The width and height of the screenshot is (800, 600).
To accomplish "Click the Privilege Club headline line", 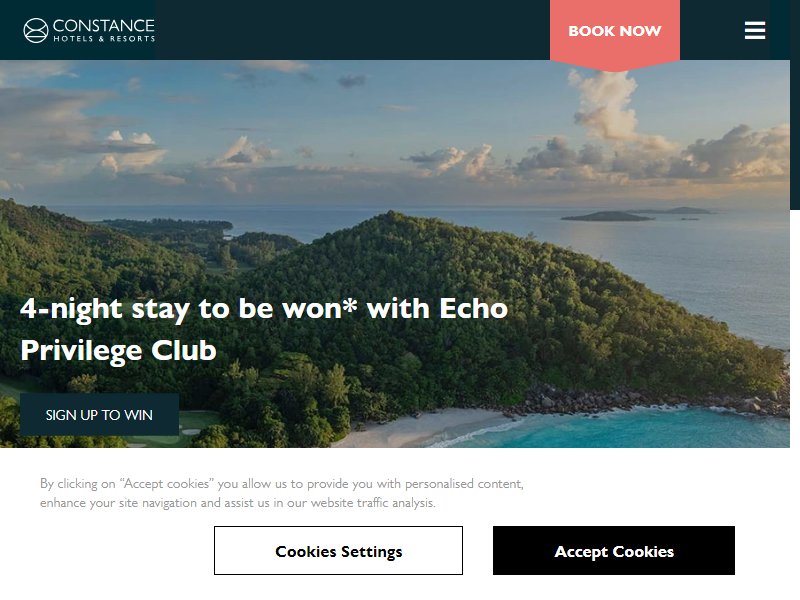I will (118, 351).
